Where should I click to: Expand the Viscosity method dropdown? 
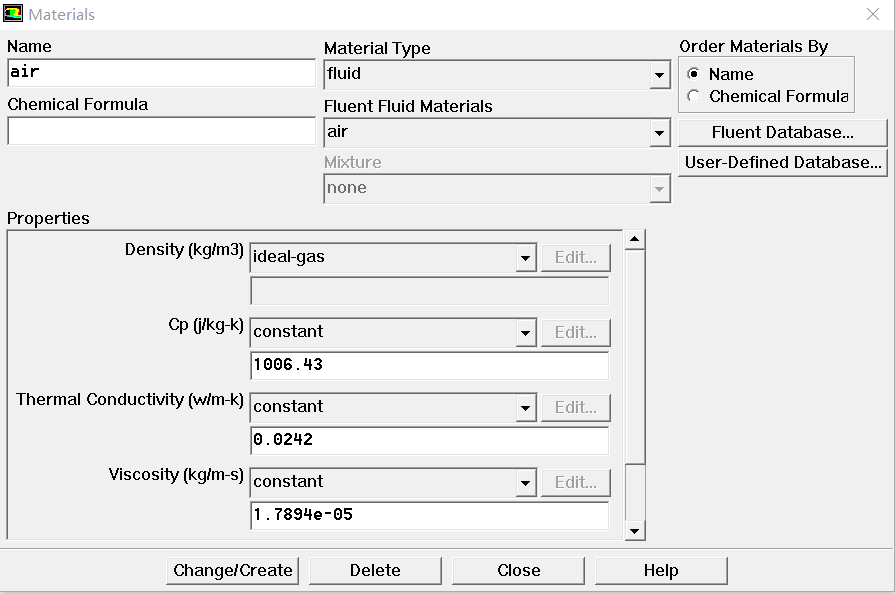pos(526,483)
